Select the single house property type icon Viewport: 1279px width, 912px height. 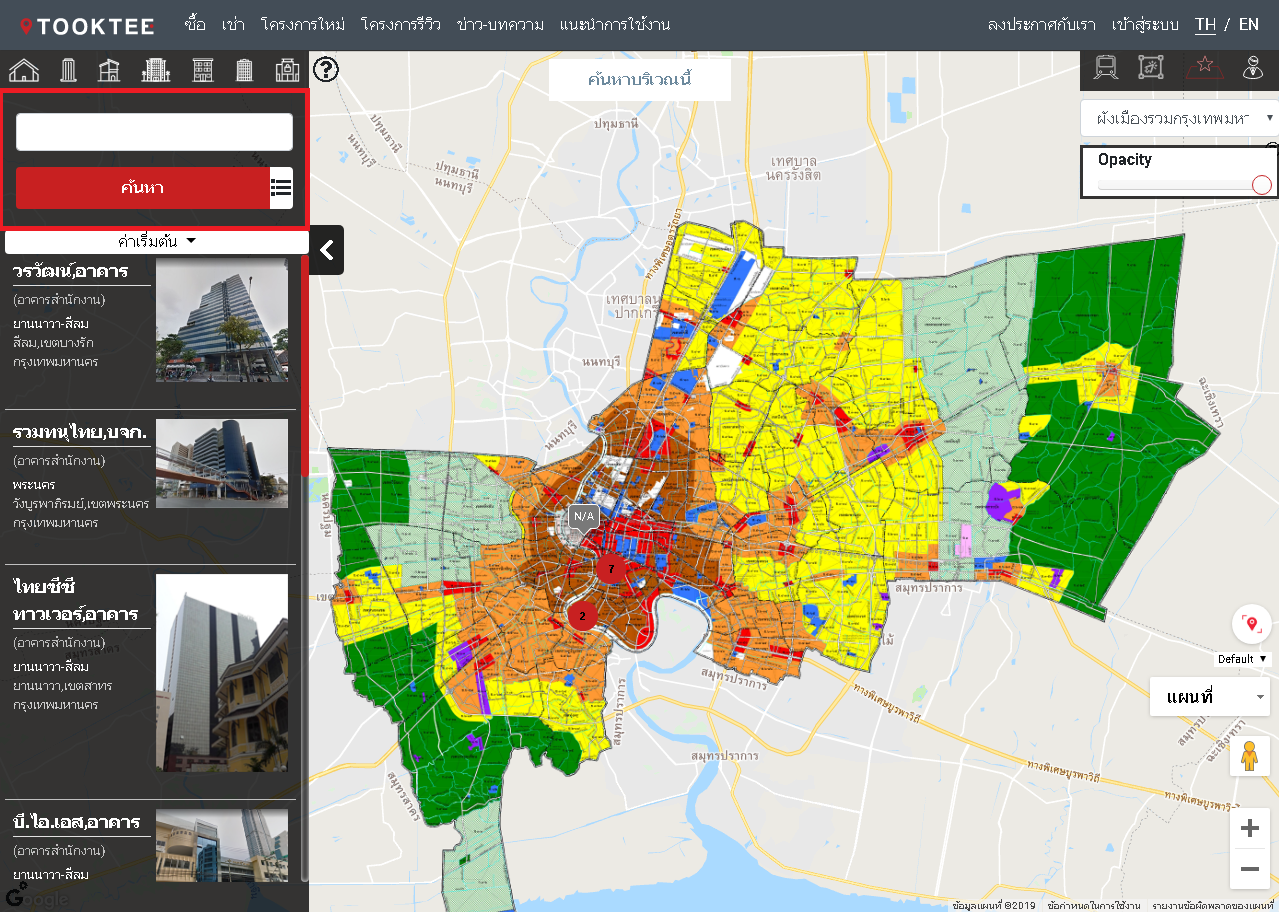coord(24,70)
